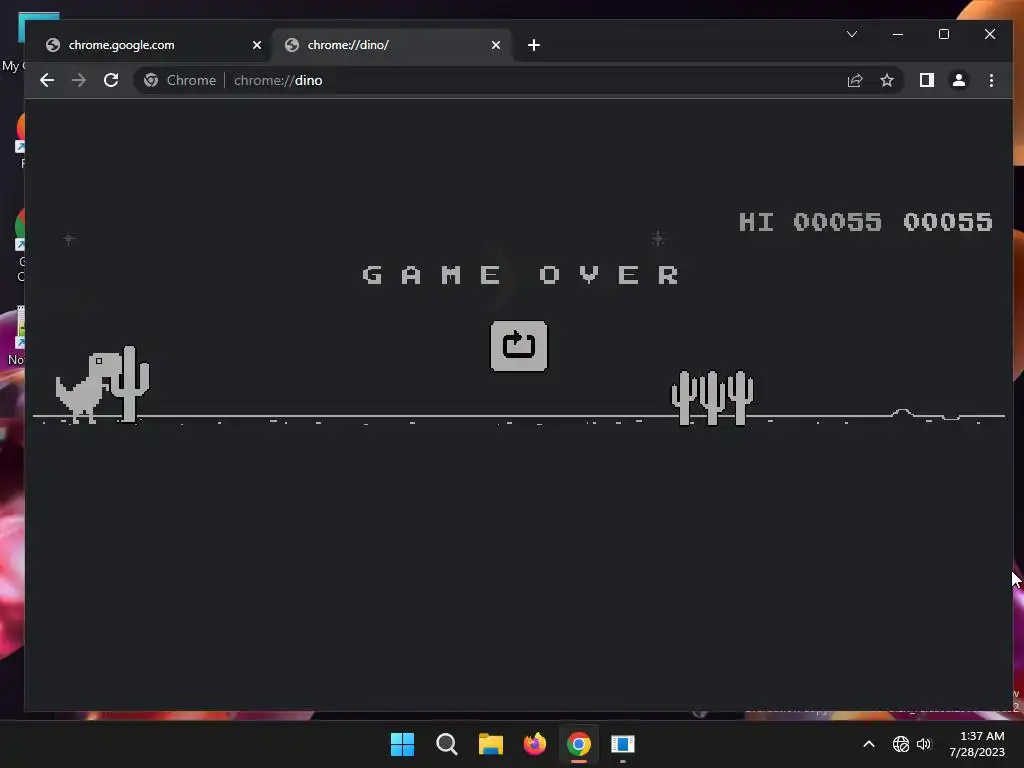The width and height of the screenshot is (1024, 768).
Task: Click the HI 00055 high score
Action: [810, 222]
